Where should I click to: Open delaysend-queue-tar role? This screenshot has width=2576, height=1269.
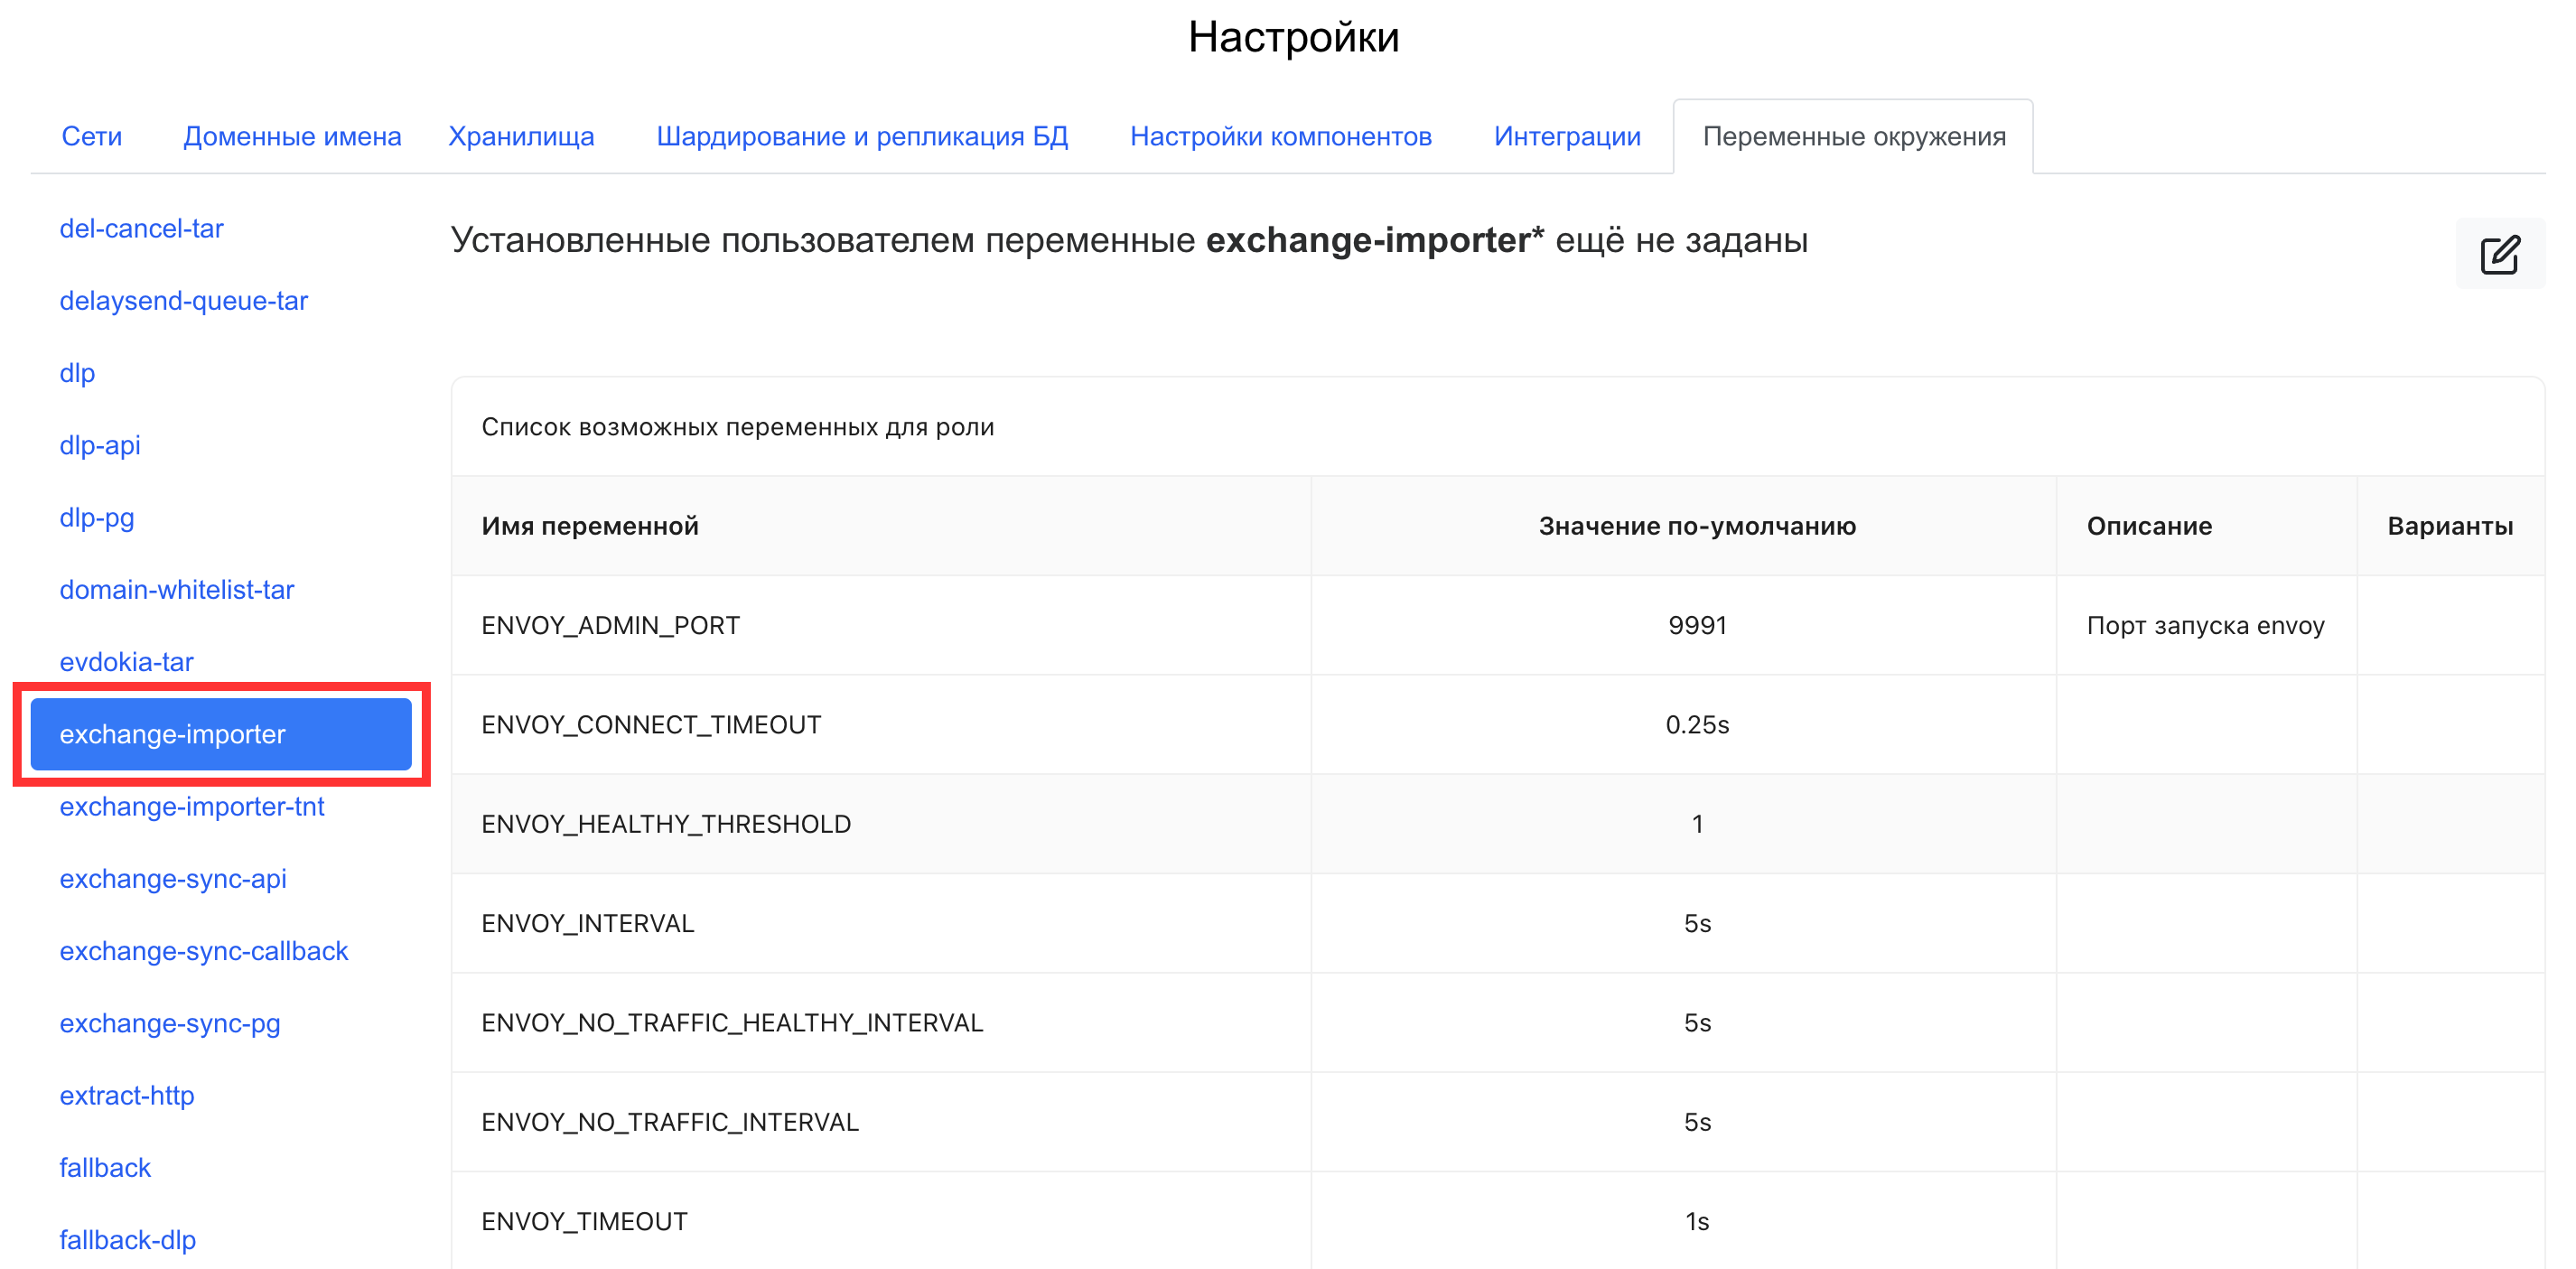coord(183,300)
